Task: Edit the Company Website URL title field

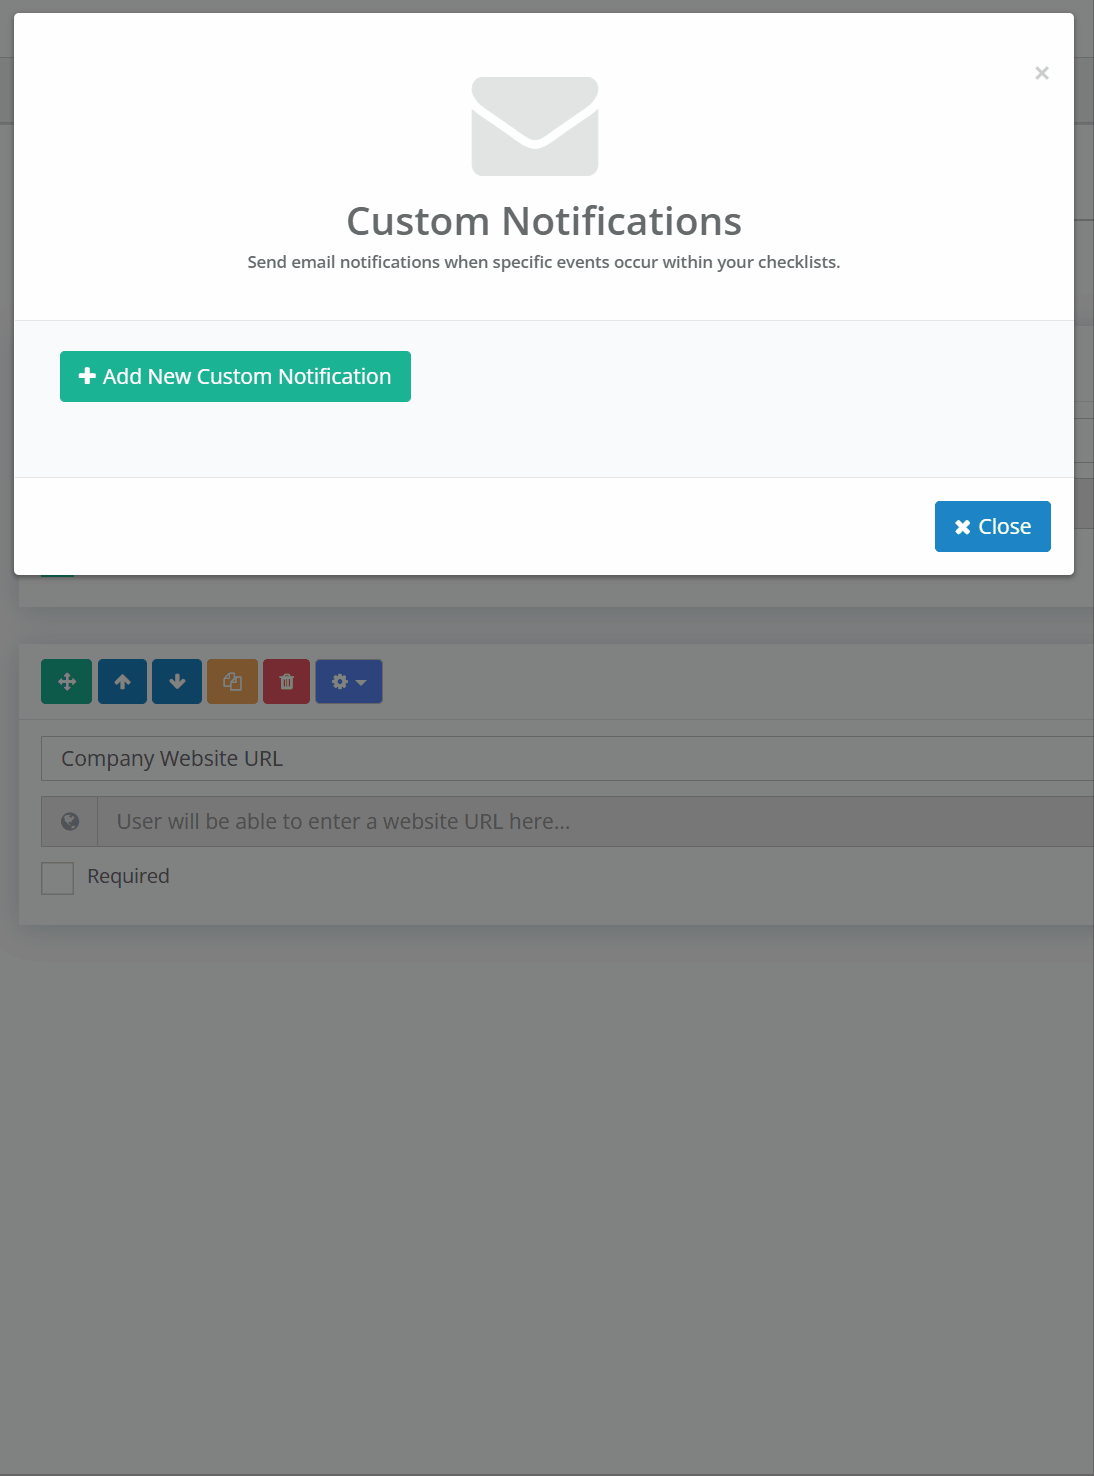Action: [400, 758]
